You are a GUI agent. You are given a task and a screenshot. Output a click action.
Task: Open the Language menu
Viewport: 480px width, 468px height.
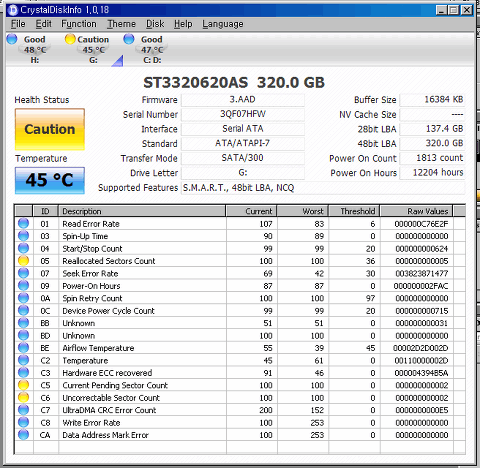point(223,24)
